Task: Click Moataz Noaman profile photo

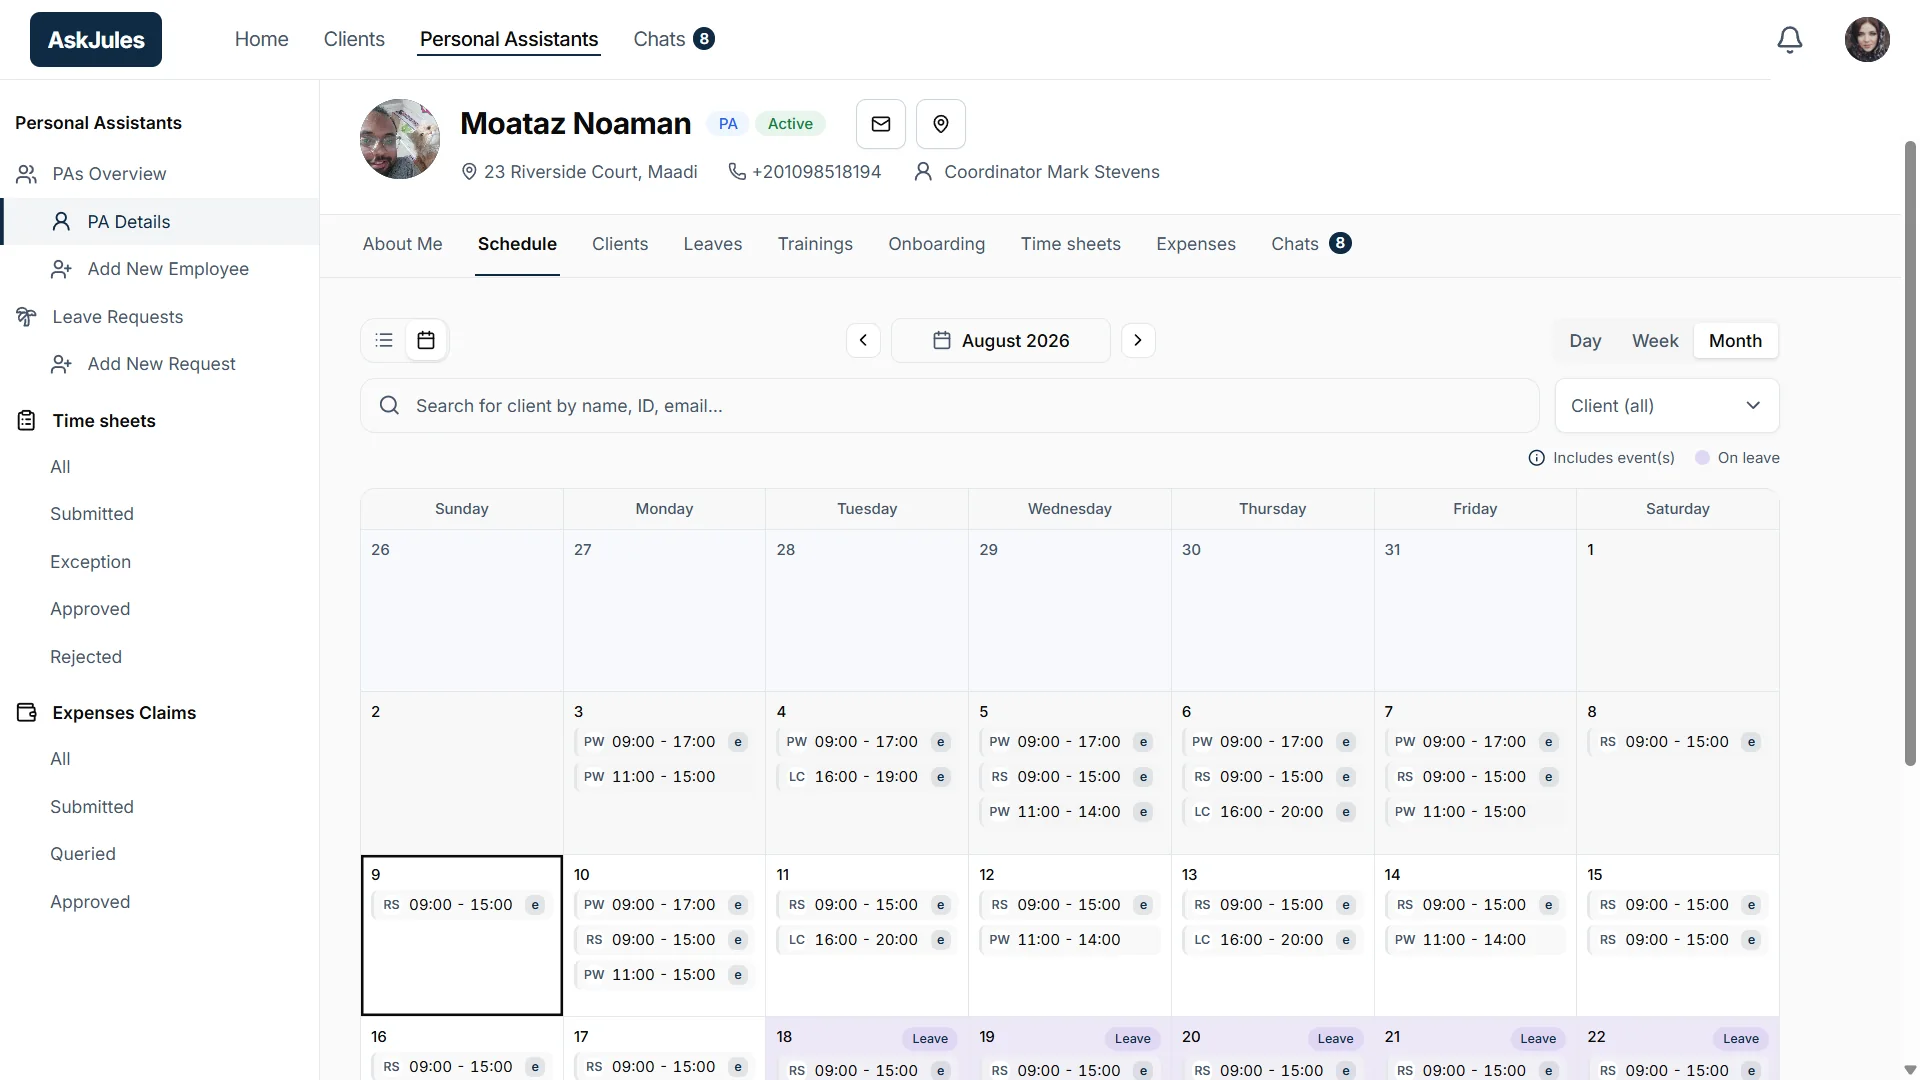Action: (400, 139)
